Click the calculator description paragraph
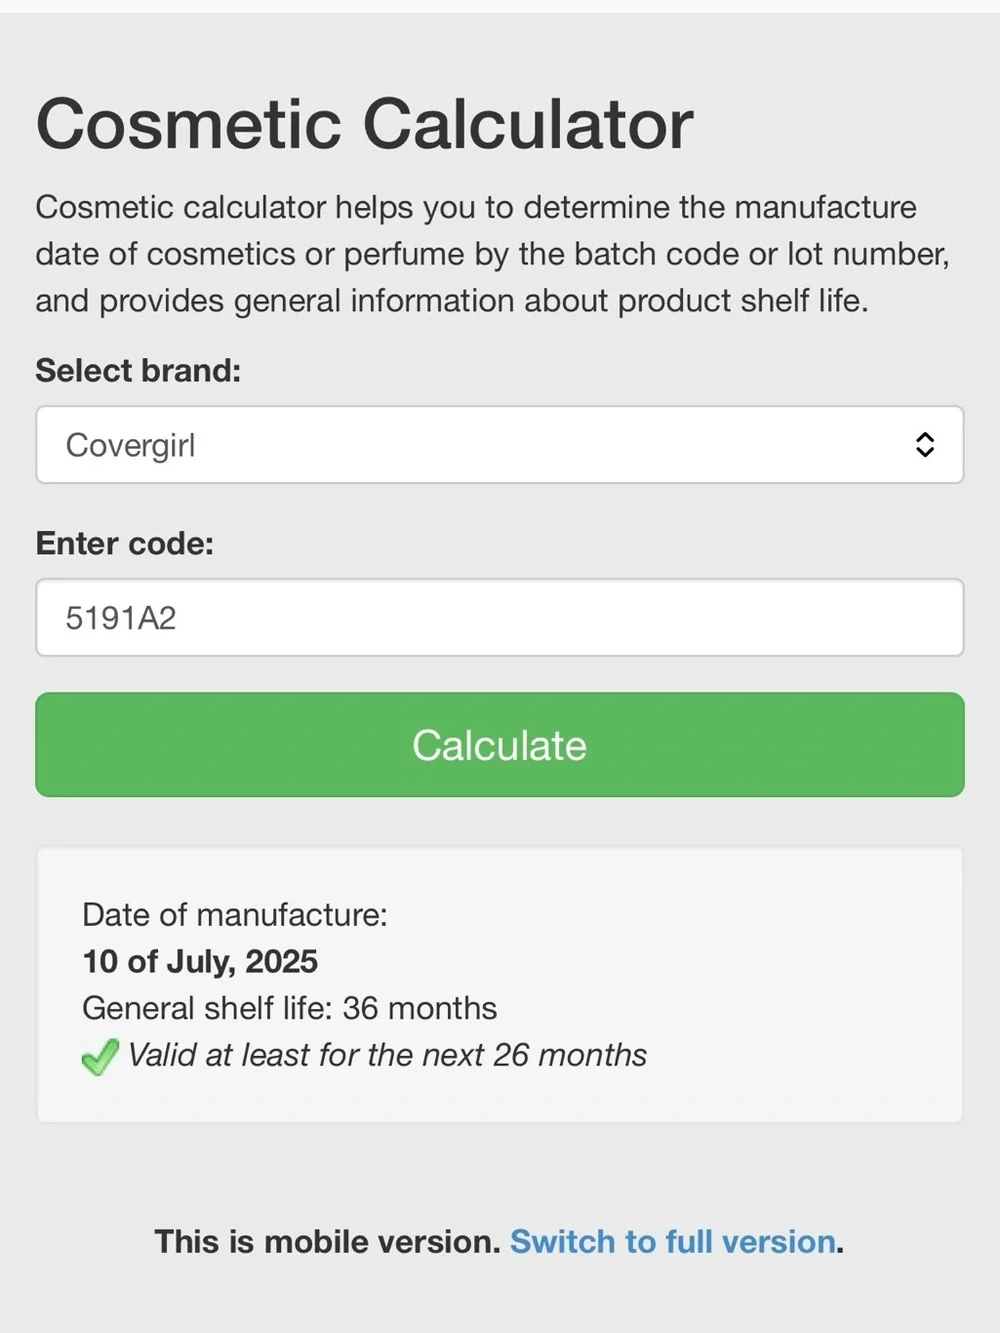Image resolution: width=1000 pixels, height=1333 pixels. (x=492, y=254)
